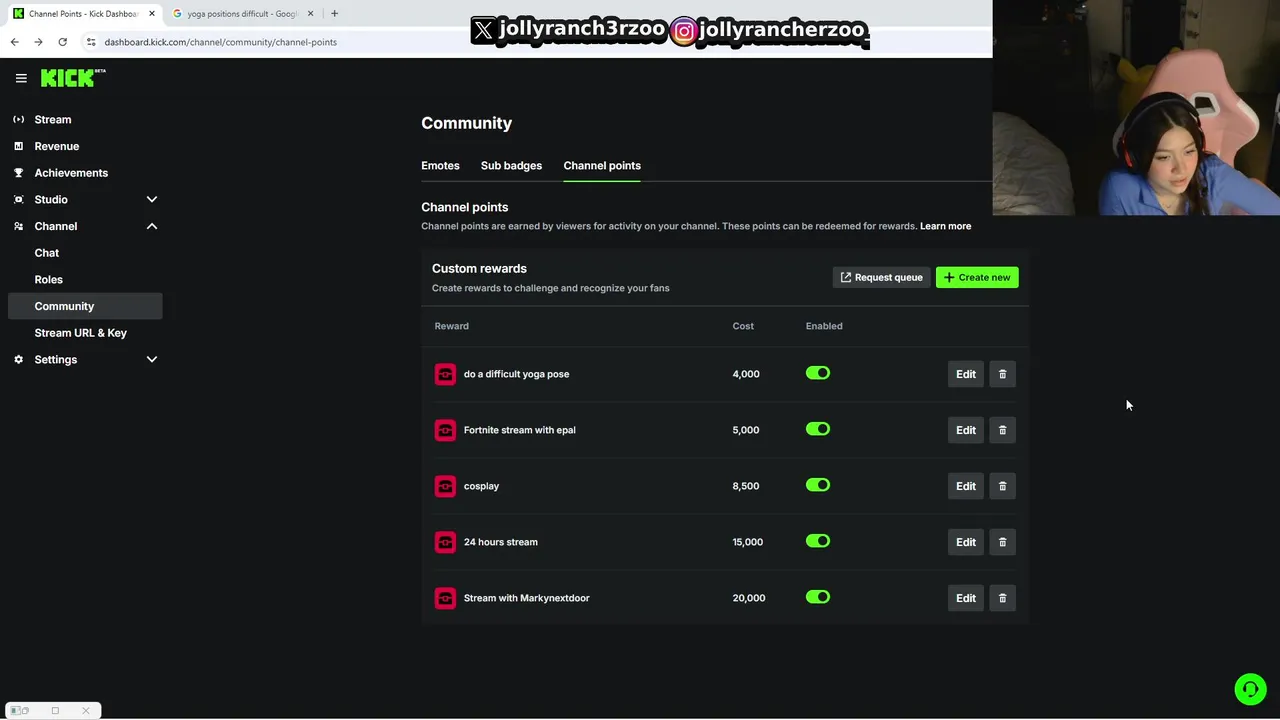Collapse the Channel section chevron
Screen dimensions: 1280x720
152,226
